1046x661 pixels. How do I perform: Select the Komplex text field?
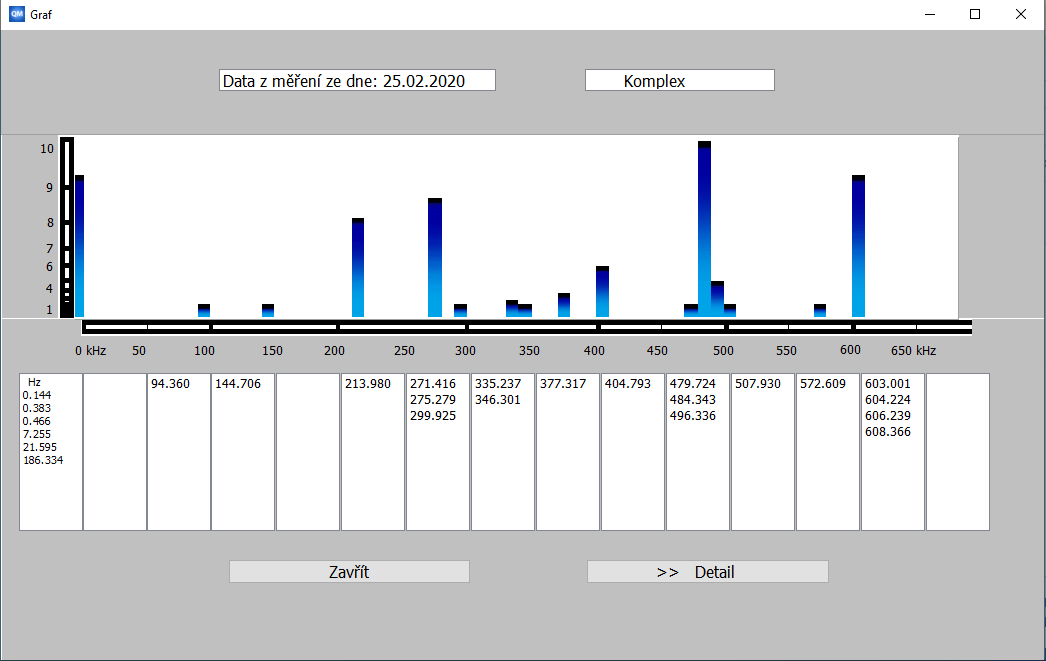coord(679,81)
